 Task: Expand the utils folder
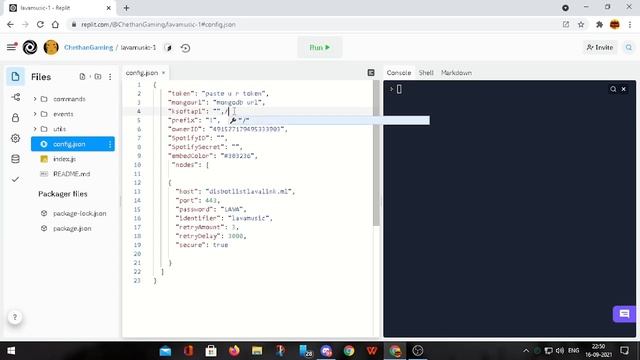pos(35,129)
